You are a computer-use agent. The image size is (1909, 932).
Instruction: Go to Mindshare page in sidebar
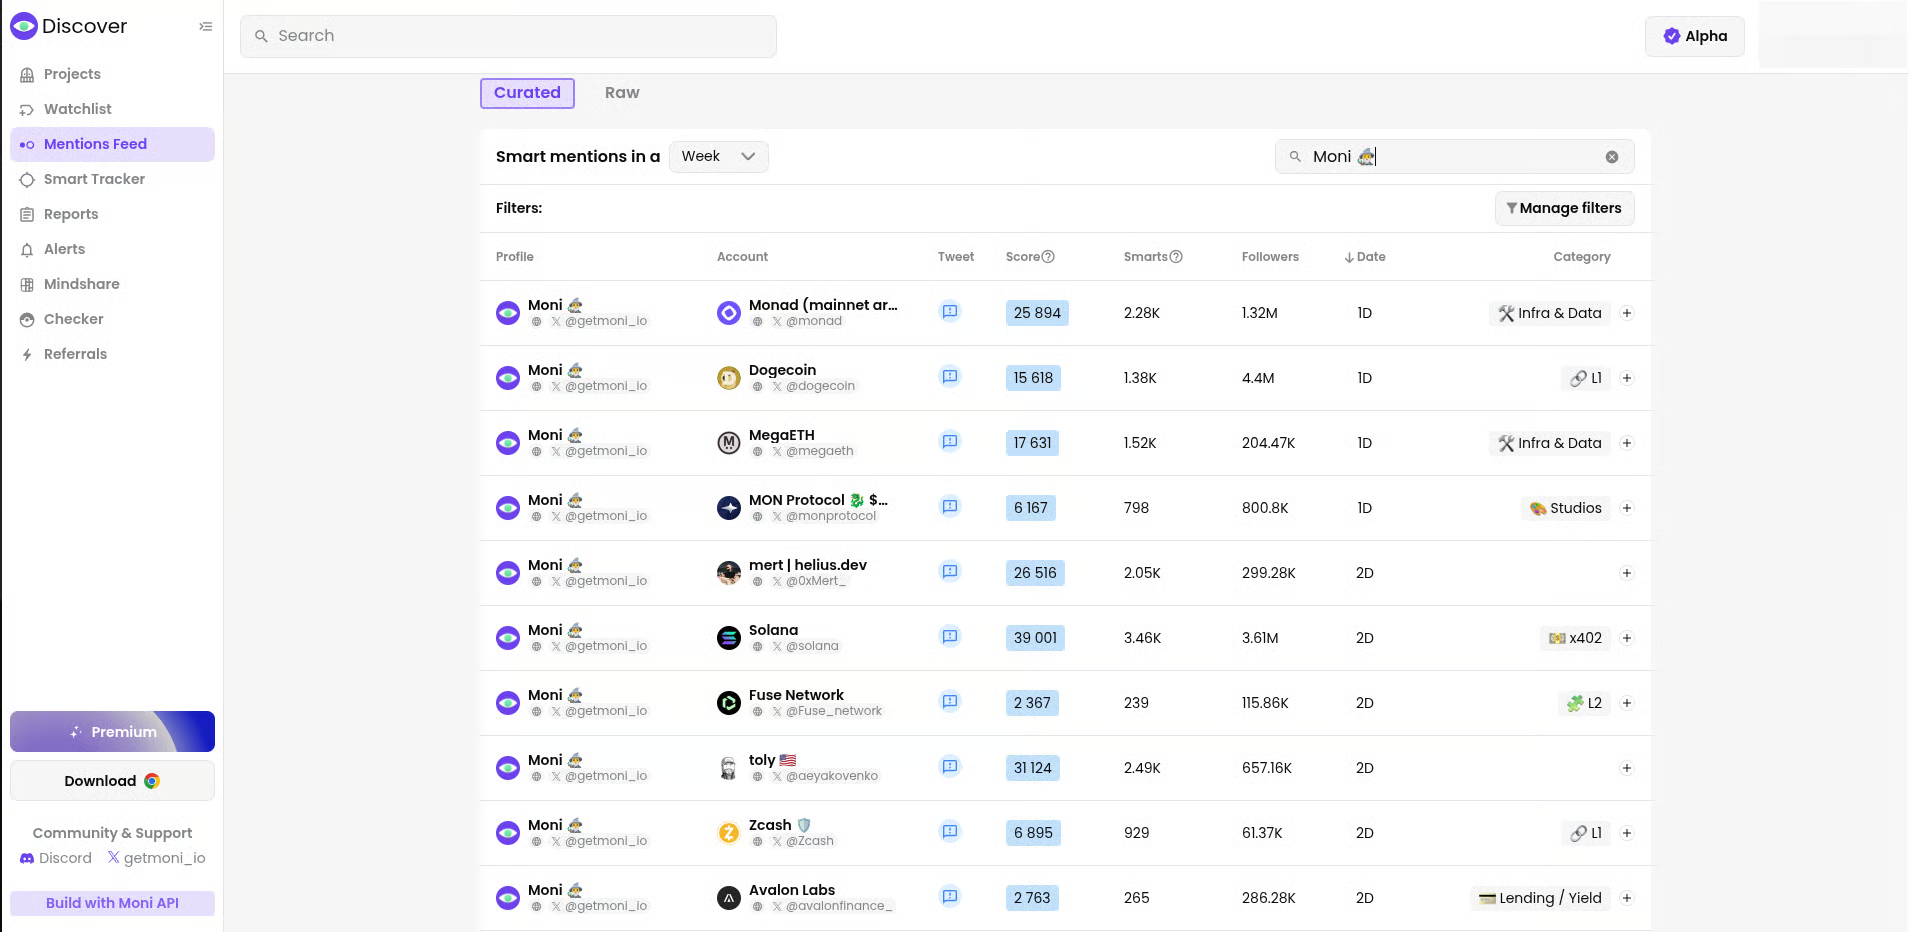pyautogui.click(x=81, y=284)
